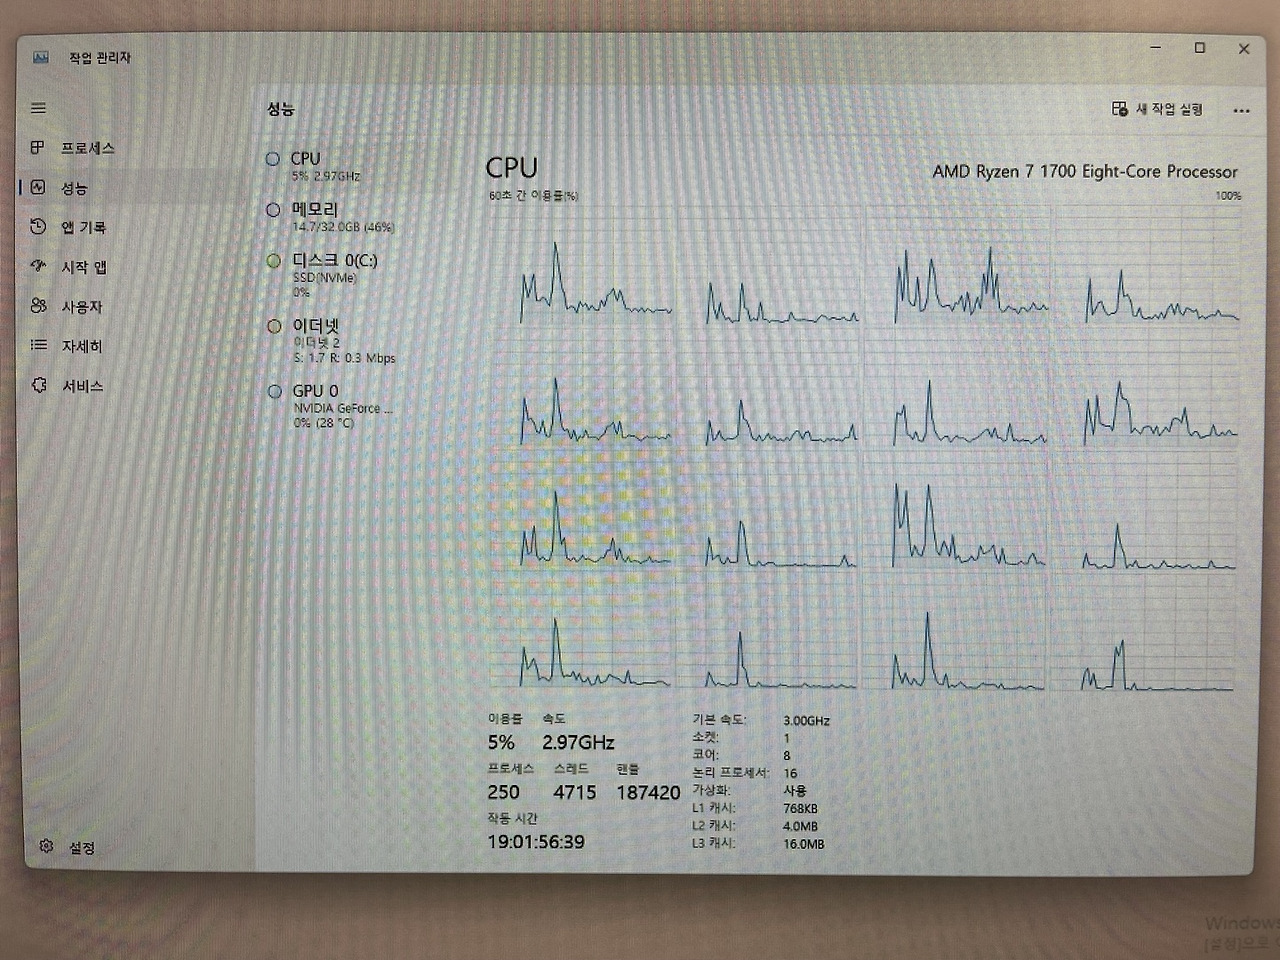Screen dimensions: 1280x960
Task: Select the 자세히 details list icon
Action: [x=38, y=345]
